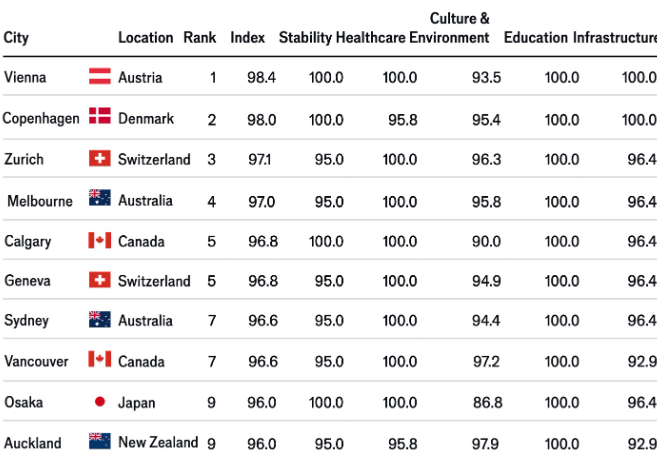657x463 pixels.
Task: Click the Healthcare column header
Action: pyautogui.click(x=371, y=38)
